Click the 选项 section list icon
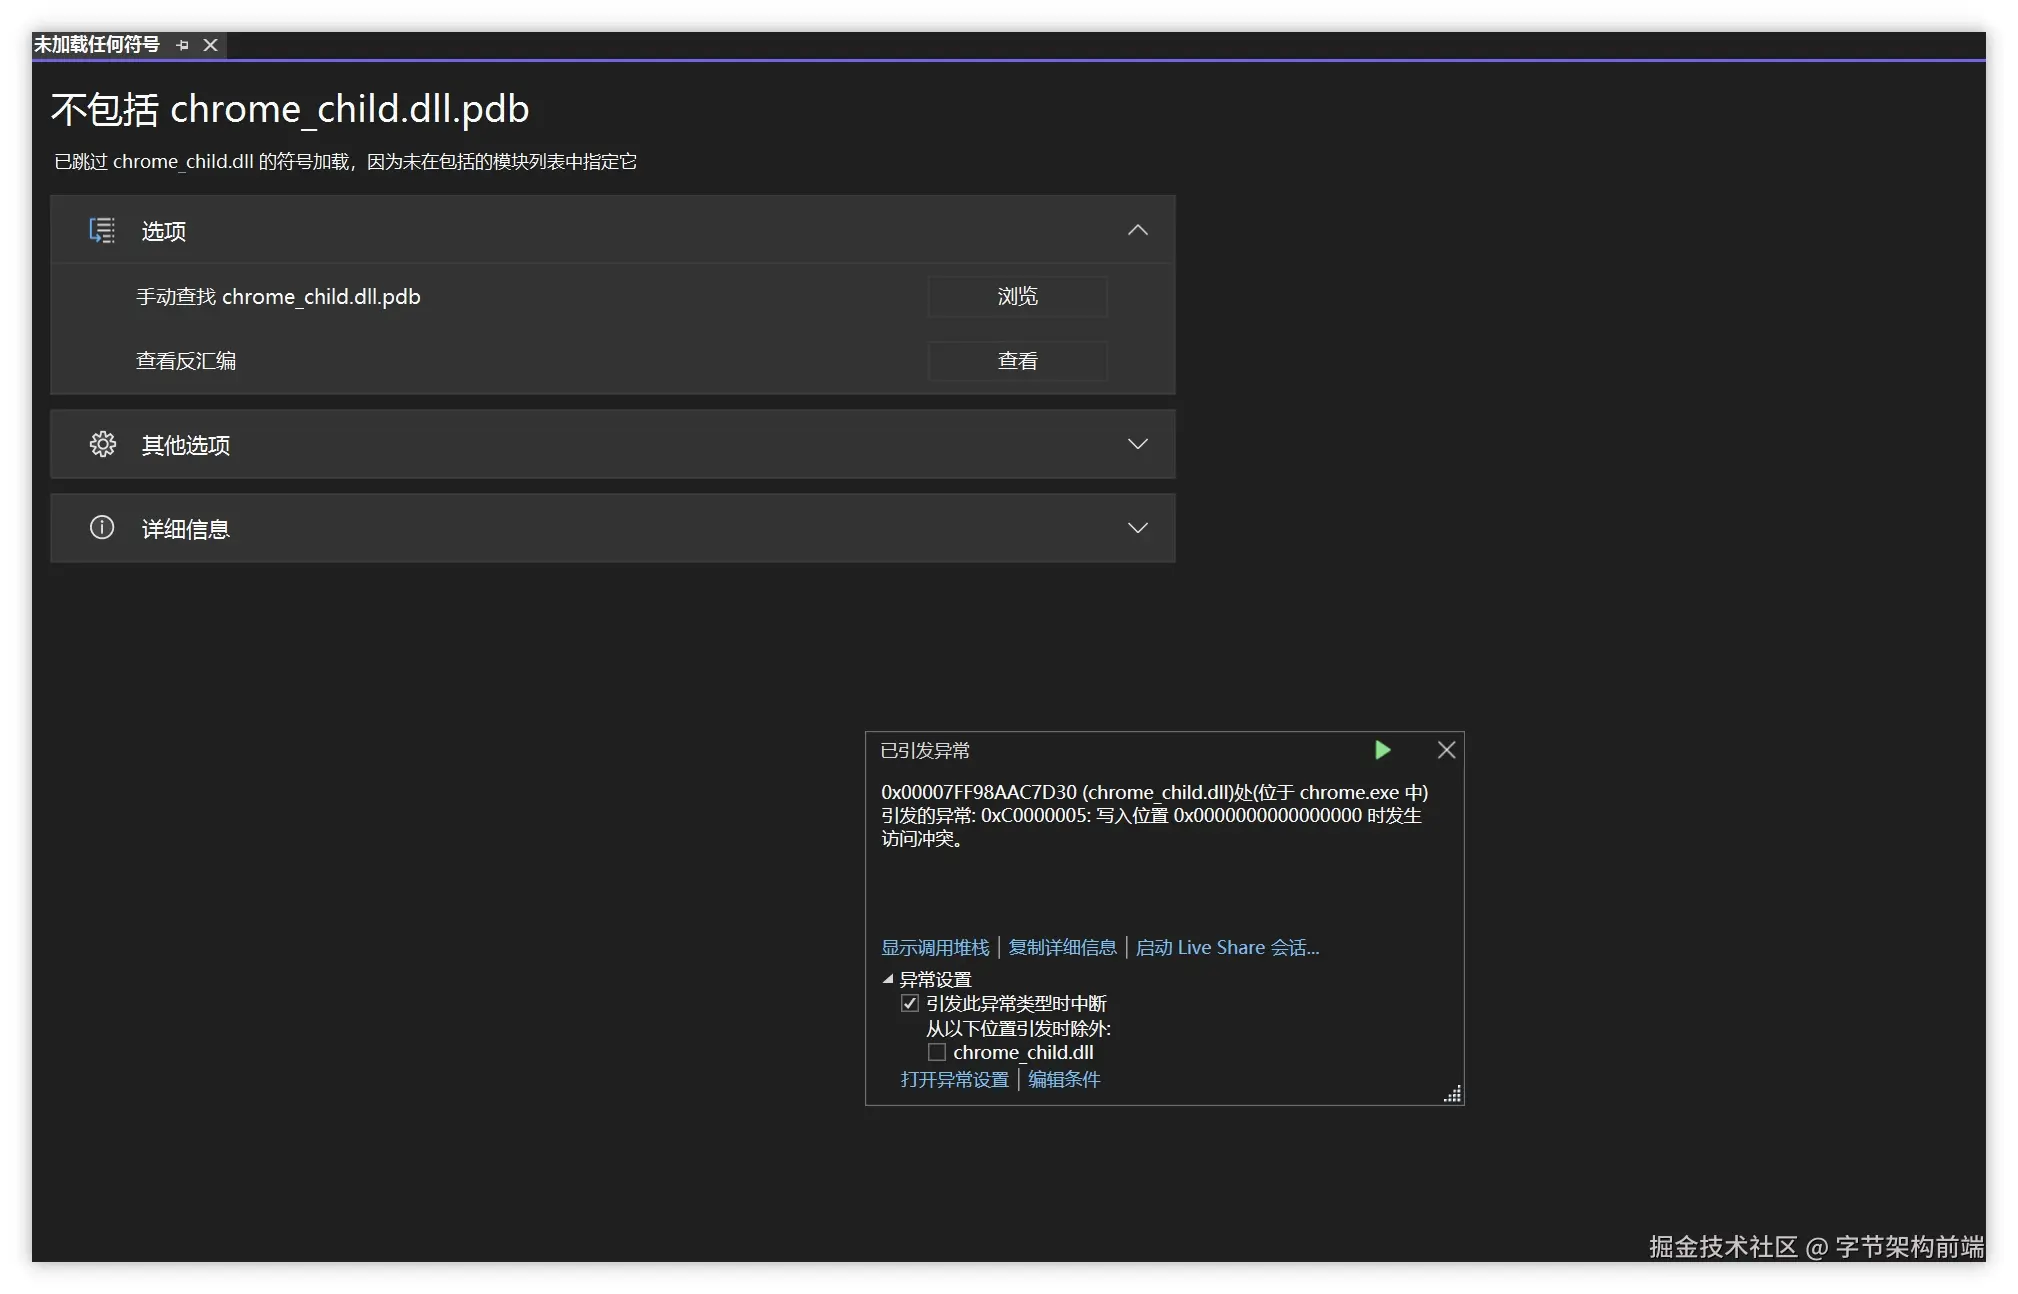This screenshot has height=1294, width=2018. (x=102, y=231)
